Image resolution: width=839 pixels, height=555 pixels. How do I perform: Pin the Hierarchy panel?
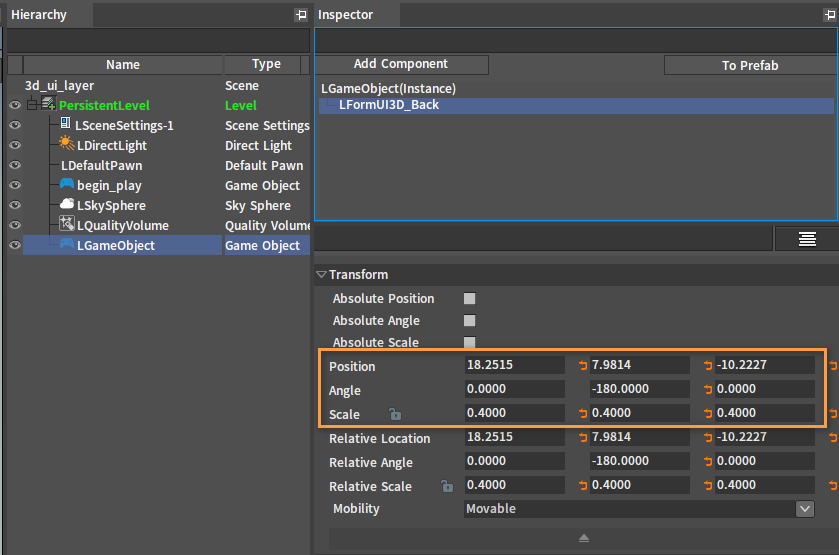pos(301,15)
